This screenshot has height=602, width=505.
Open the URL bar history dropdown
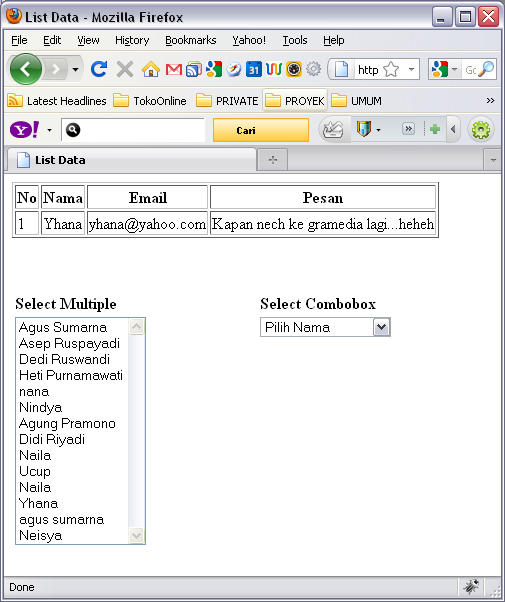411,69
